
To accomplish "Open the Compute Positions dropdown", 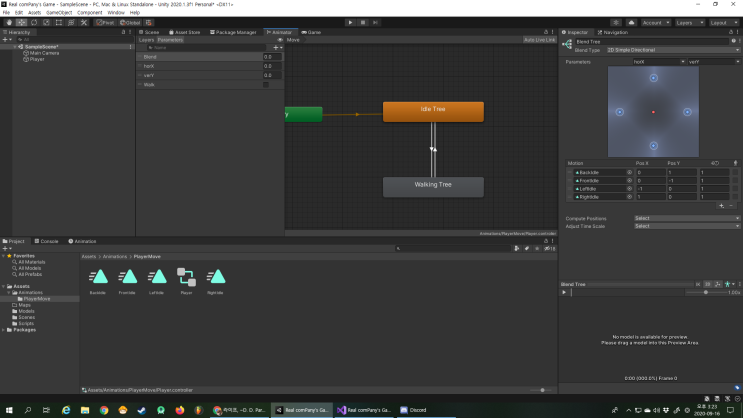I will (x=687, y=218).
